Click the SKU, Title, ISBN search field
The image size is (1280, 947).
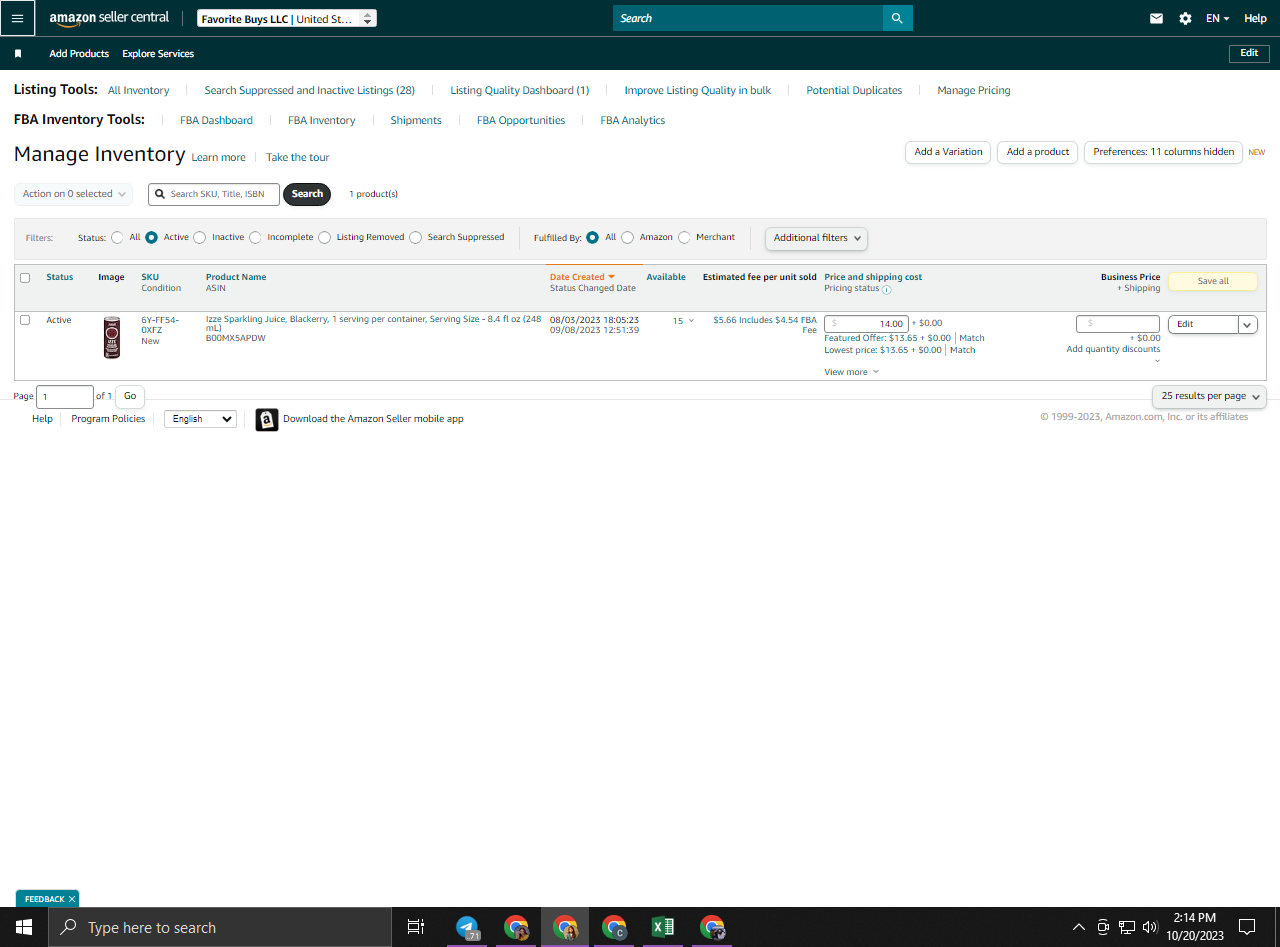(214, 194)
